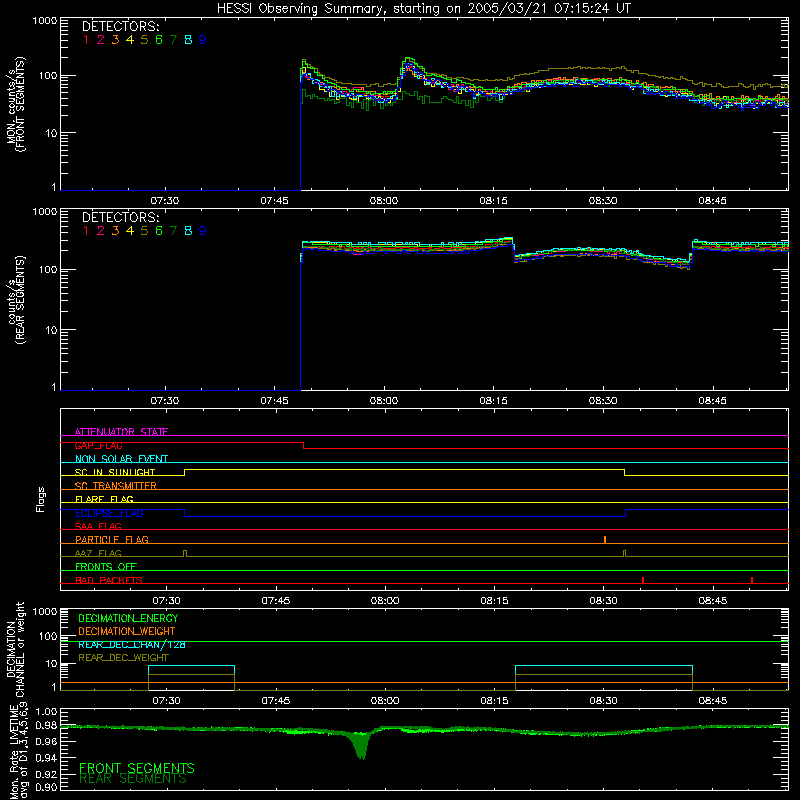Click yellow detector 4 in rear segments legend
This screenshot has width=800, height=800.
(130, 231)
